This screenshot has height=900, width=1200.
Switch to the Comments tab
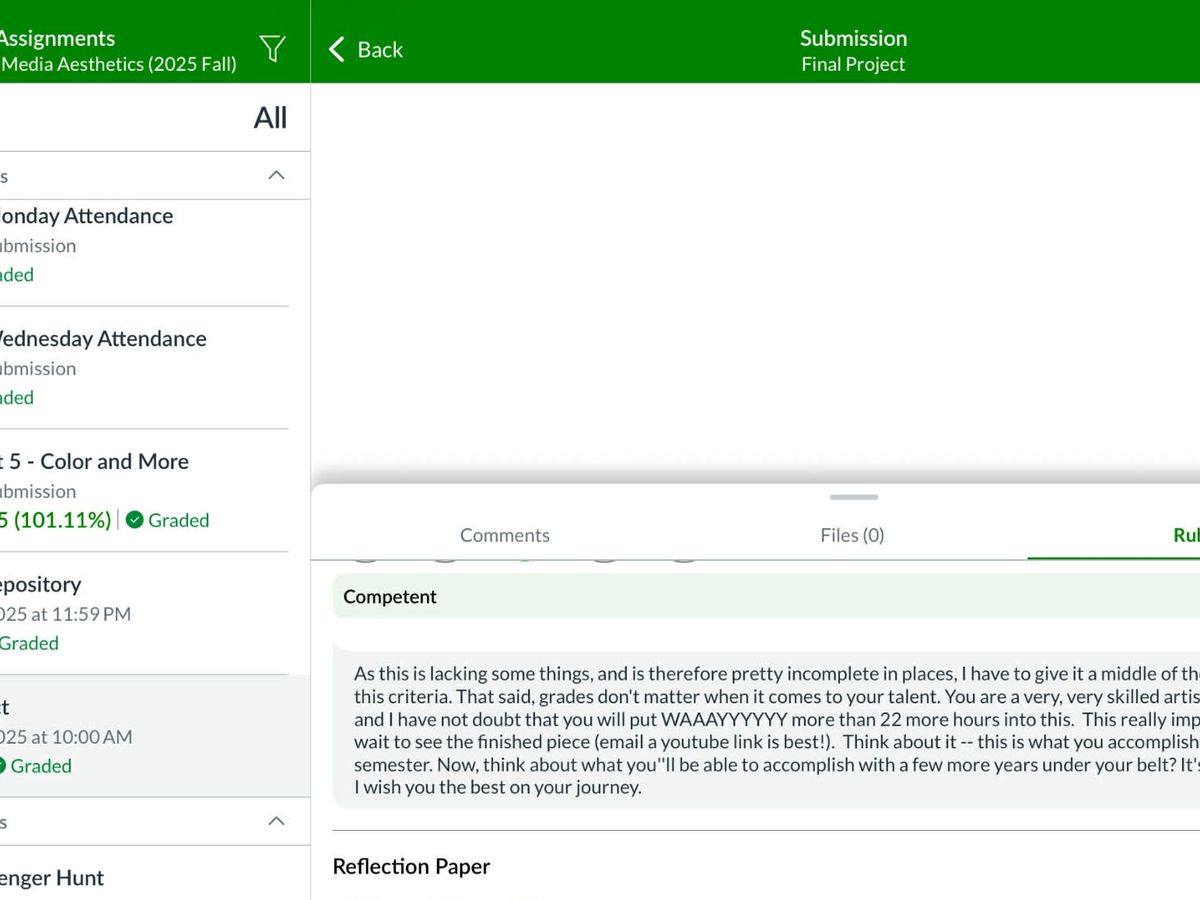click(x=504, y=535)
